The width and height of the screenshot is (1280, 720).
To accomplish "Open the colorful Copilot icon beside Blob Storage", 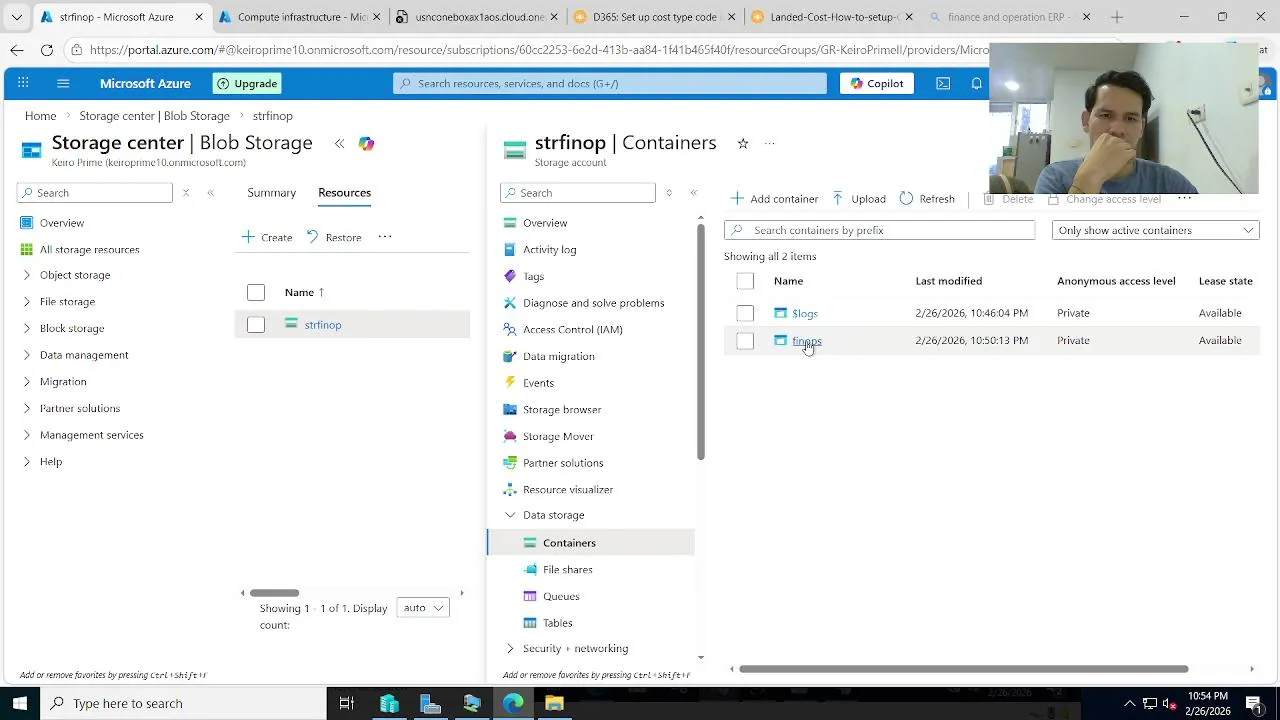I will [366, 144].
